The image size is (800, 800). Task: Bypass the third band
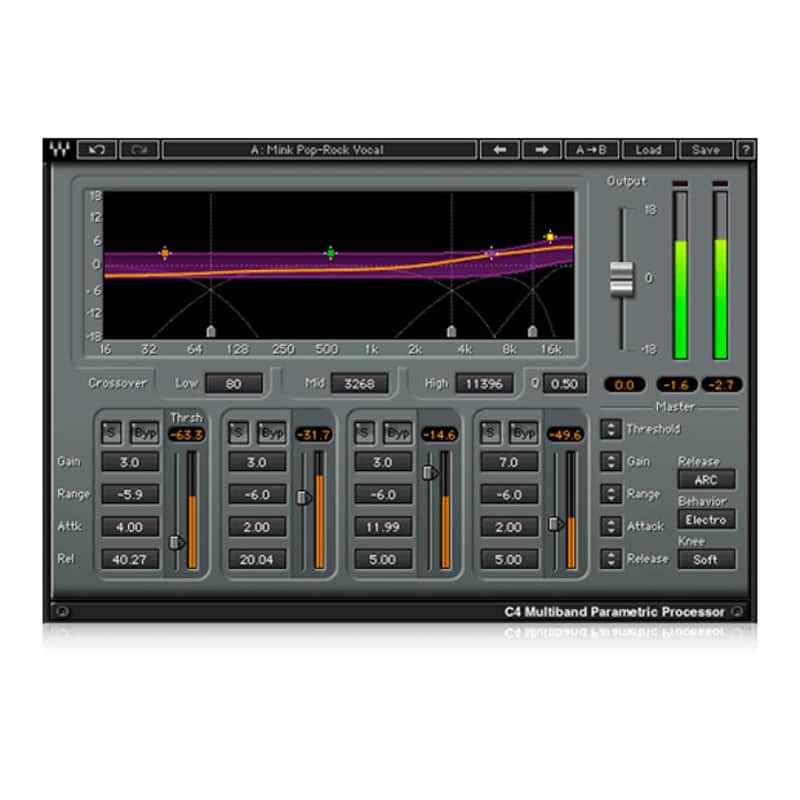[x=397, y=433]
